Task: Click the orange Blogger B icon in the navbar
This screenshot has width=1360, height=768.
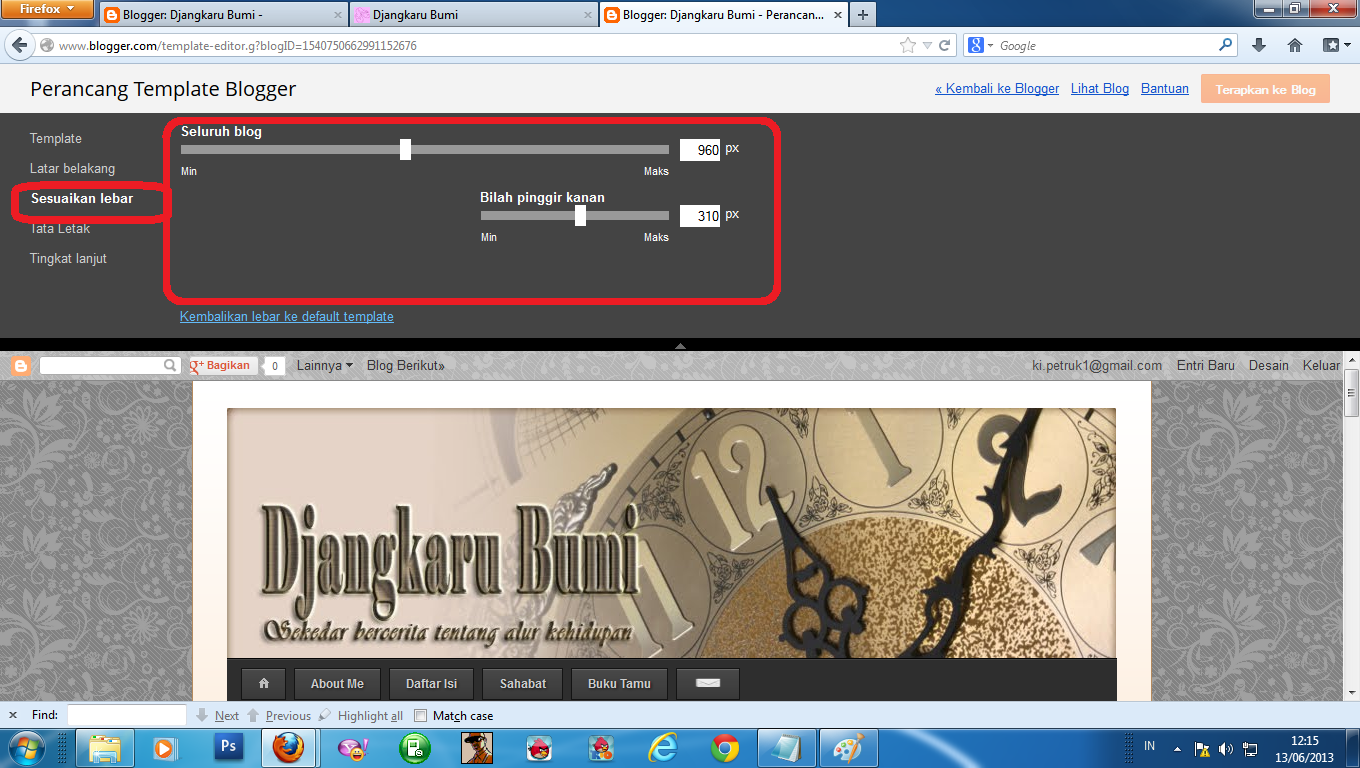Action: (20, 365)
